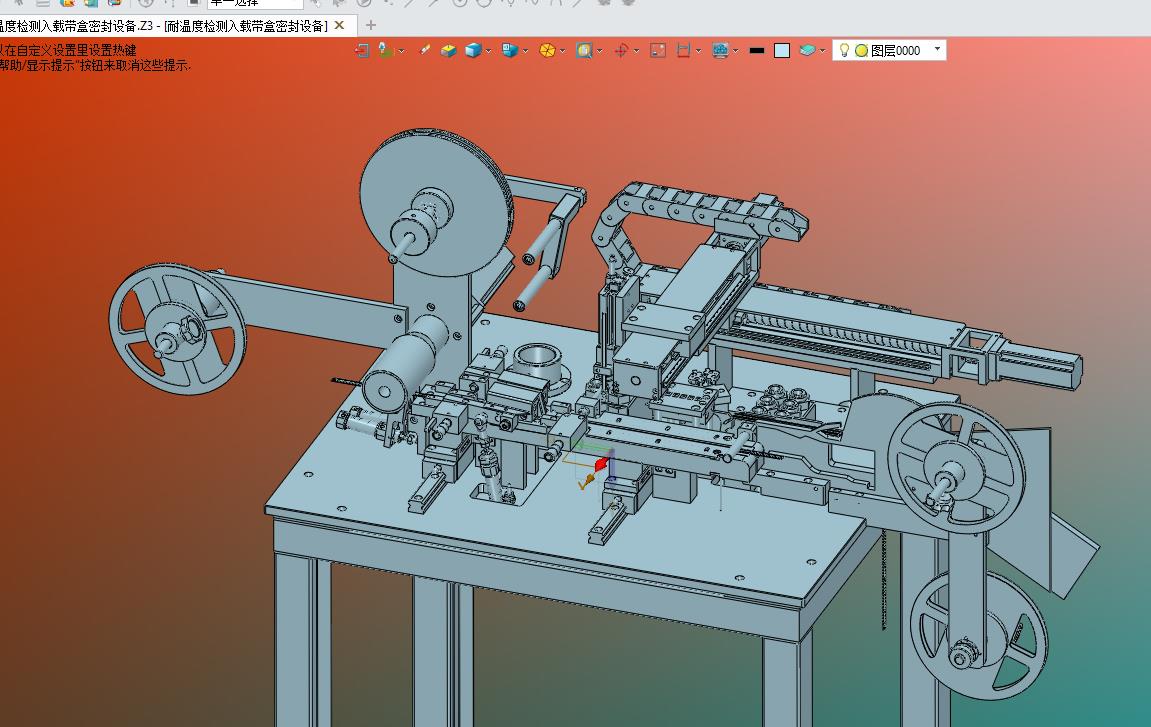Screen dimensions: 1151x727
Task: Click the black swatch after monitor icon
Action: click(x=757, y=51)
